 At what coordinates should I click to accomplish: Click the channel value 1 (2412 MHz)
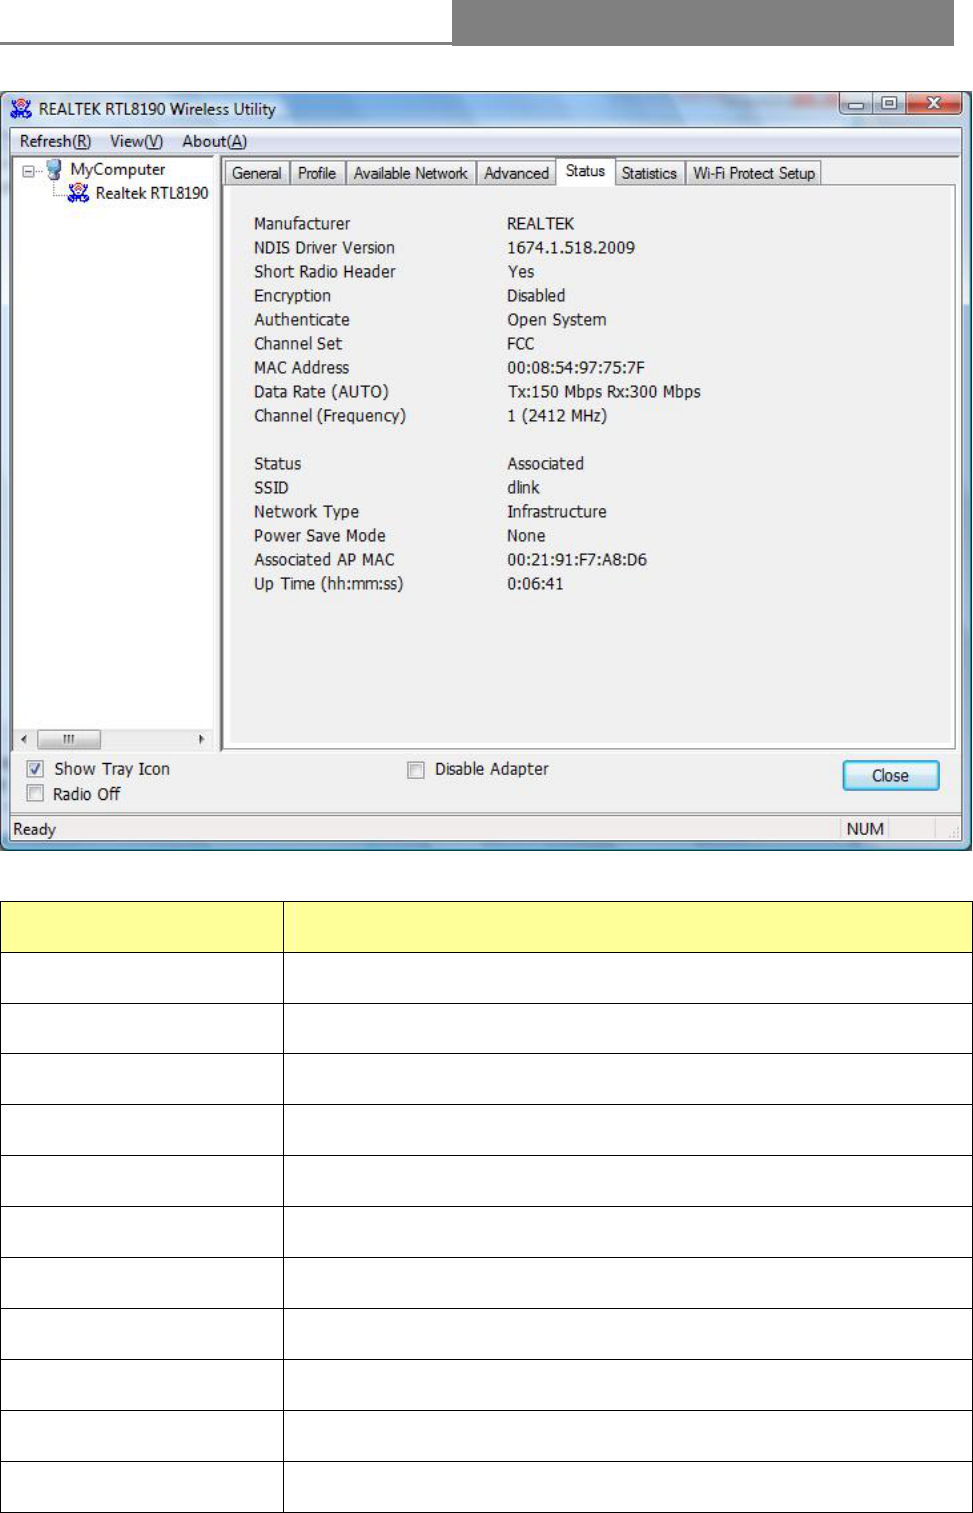557,416
